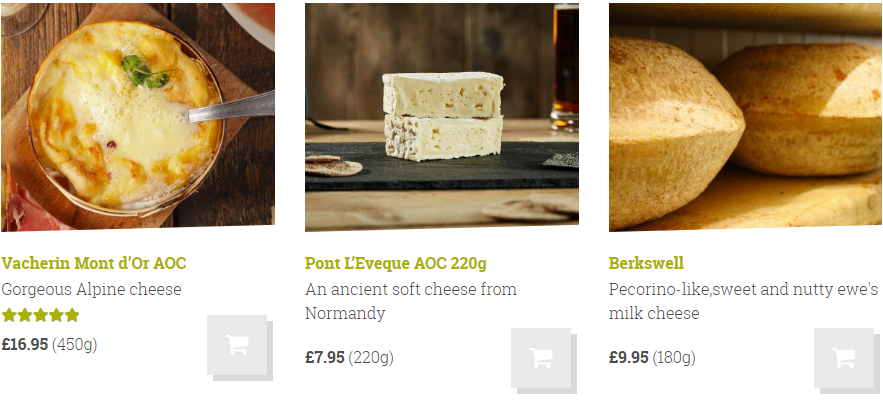The image size is (883, 407).
Task: Click the (180g) weight label
Action: (674, 358)
